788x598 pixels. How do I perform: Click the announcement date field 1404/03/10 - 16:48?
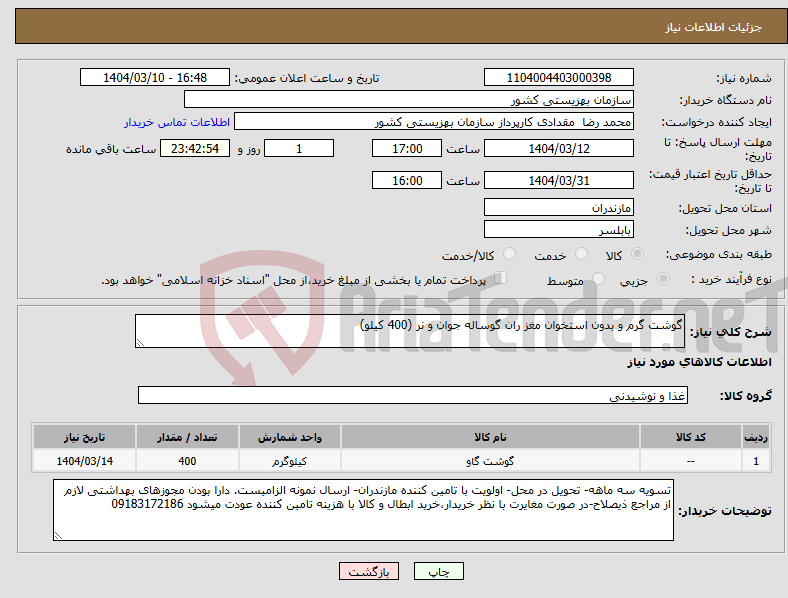(x=155, y=77)
